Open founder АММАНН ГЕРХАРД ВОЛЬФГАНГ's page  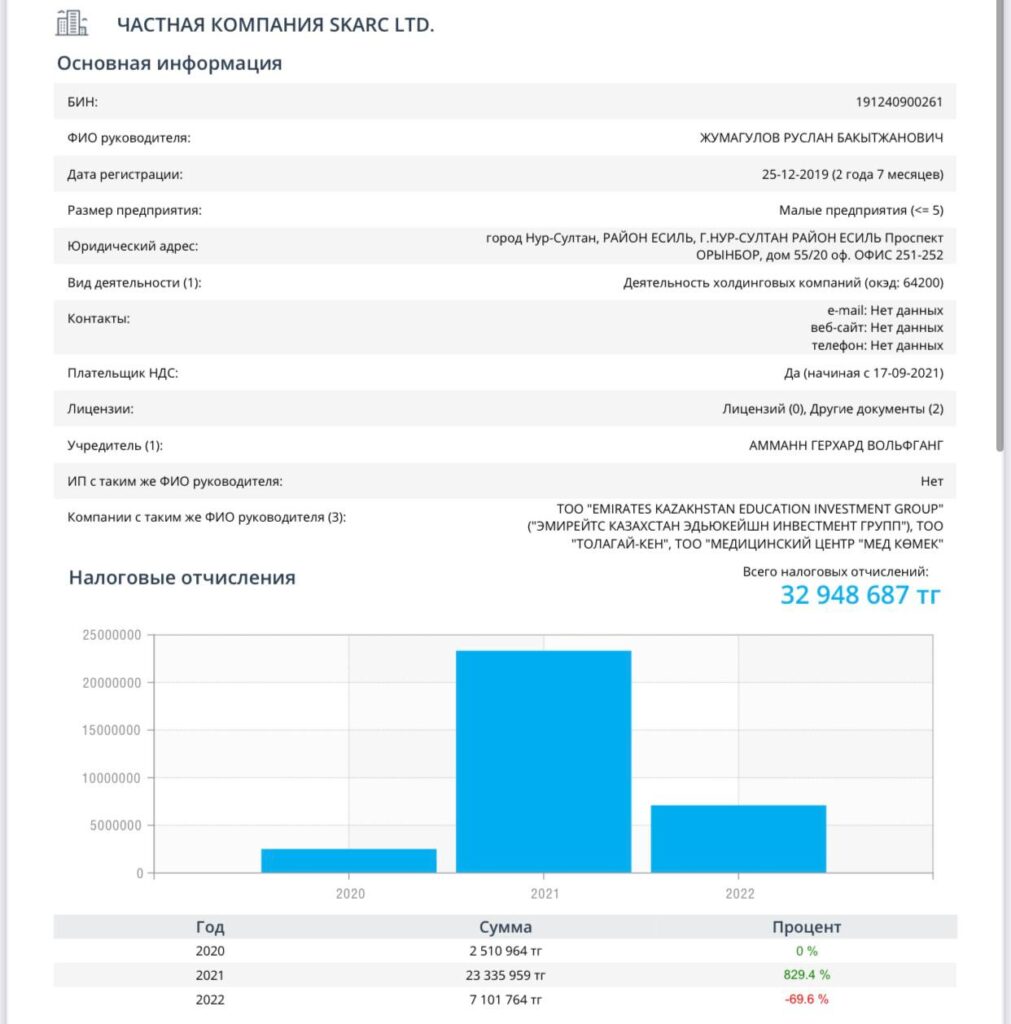pyautogui.click(x=845, y=445)
